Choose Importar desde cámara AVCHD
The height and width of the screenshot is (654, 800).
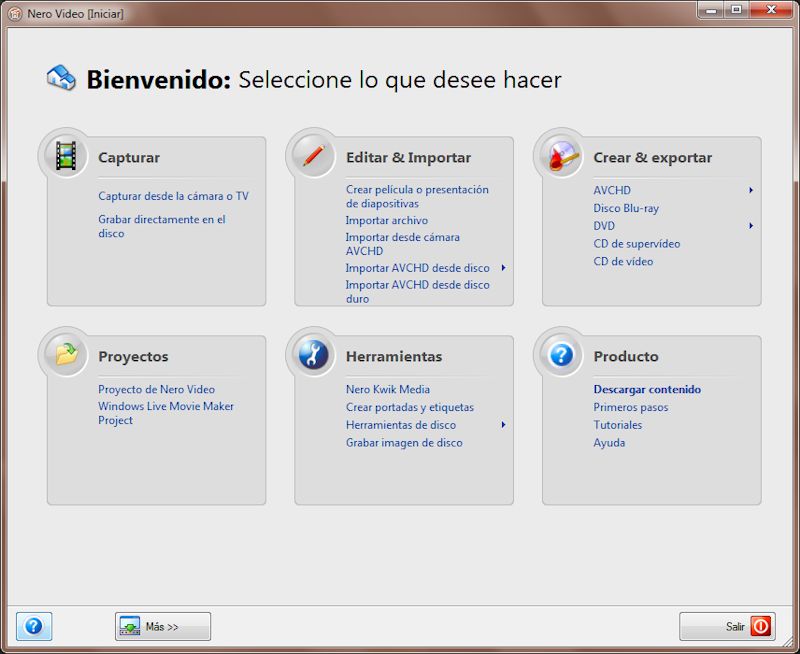coord(403,244)
